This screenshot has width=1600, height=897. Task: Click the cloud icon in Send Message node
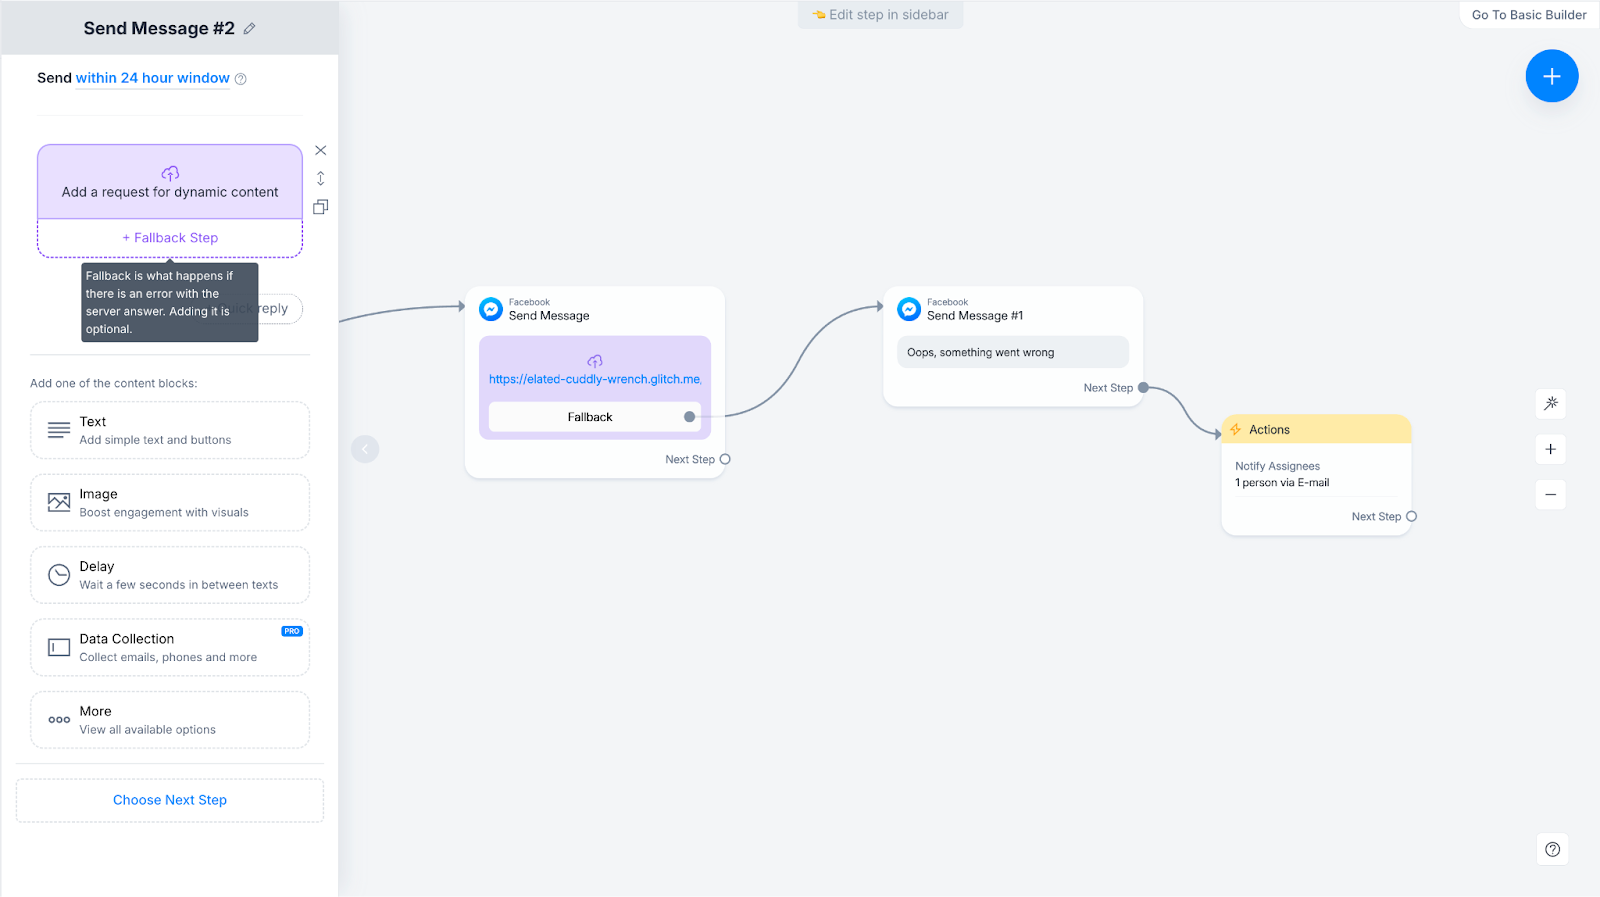click(595, 361)
